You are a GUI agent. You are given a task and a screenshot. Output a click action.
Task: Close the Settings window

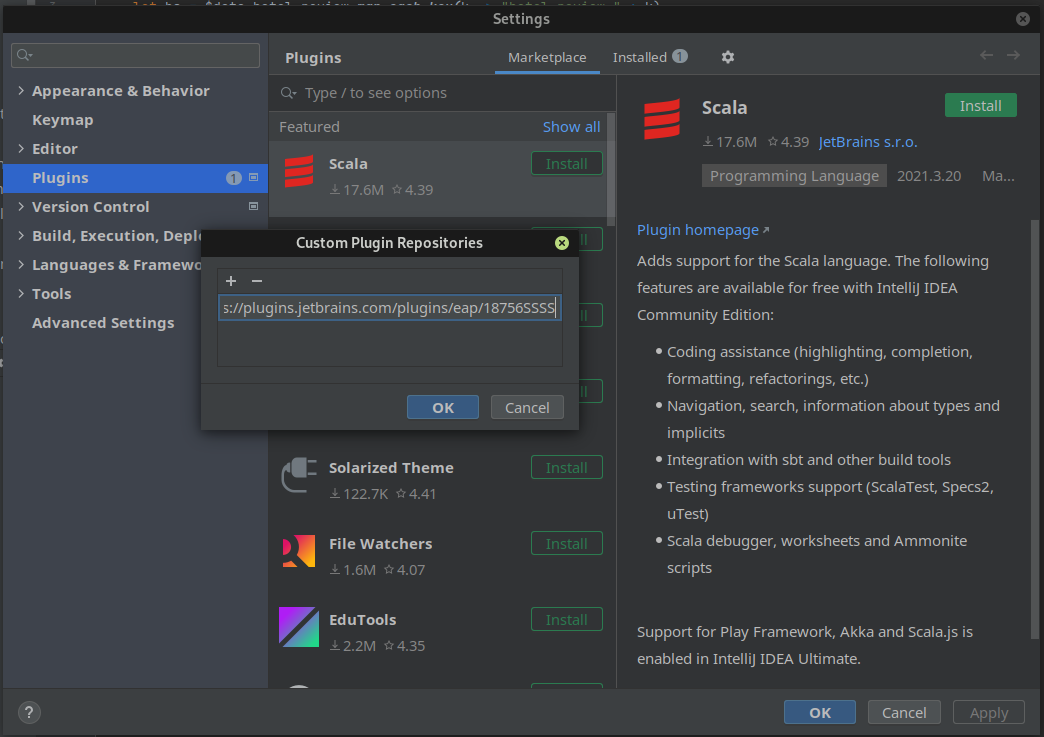(1023, 19)
